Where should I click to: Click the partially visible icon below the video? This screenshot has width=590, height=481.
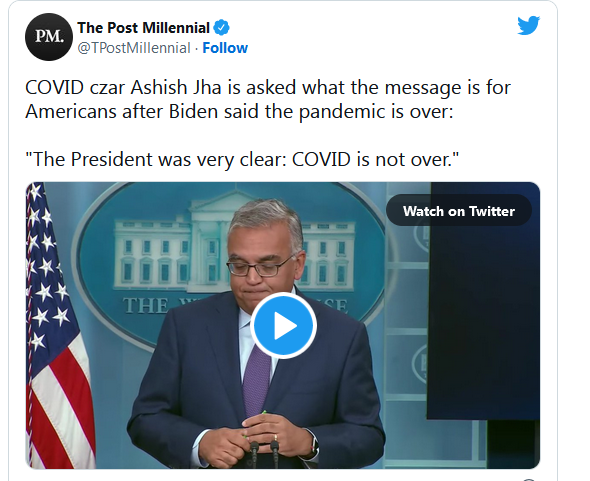tap(529, 479)
